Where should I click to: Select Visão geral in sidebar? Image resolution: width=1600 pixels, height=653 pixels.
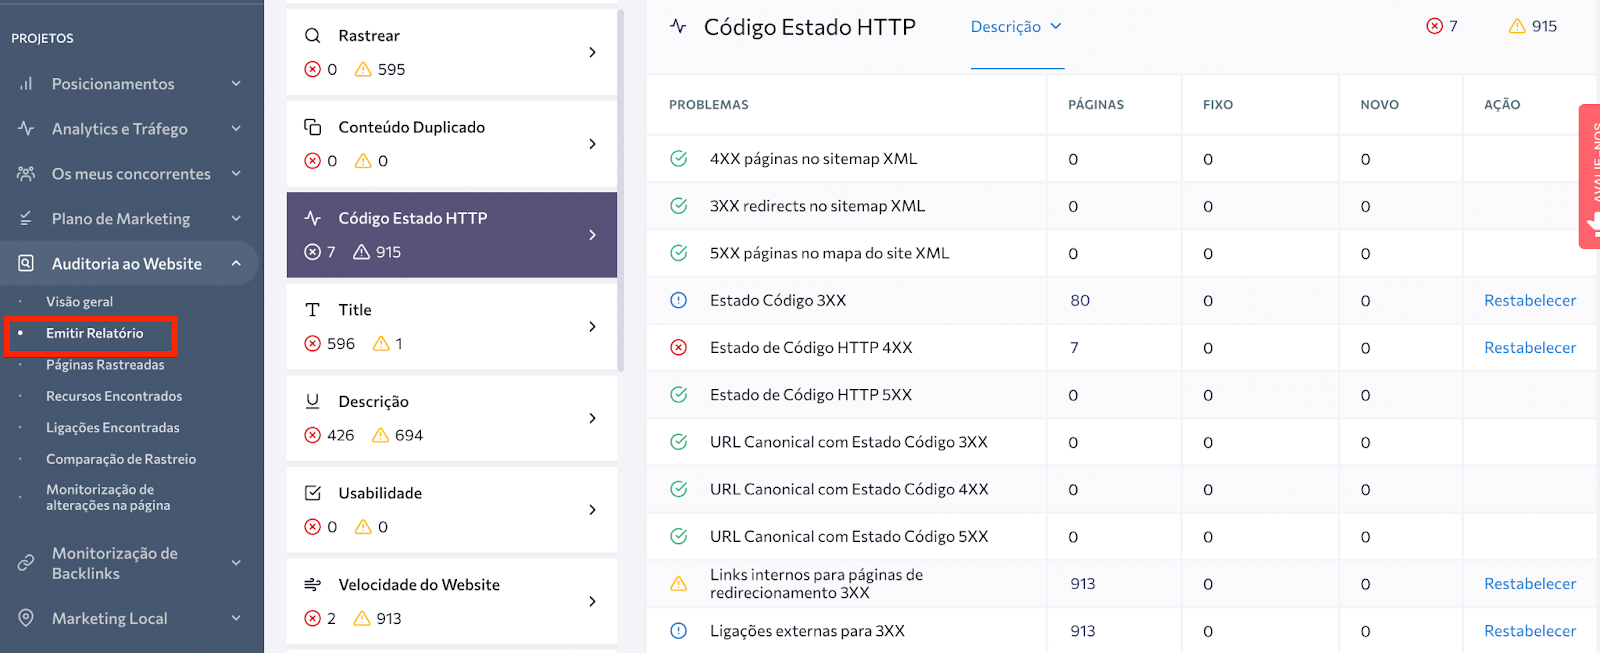pyautogui.click(x=79, y=302)
